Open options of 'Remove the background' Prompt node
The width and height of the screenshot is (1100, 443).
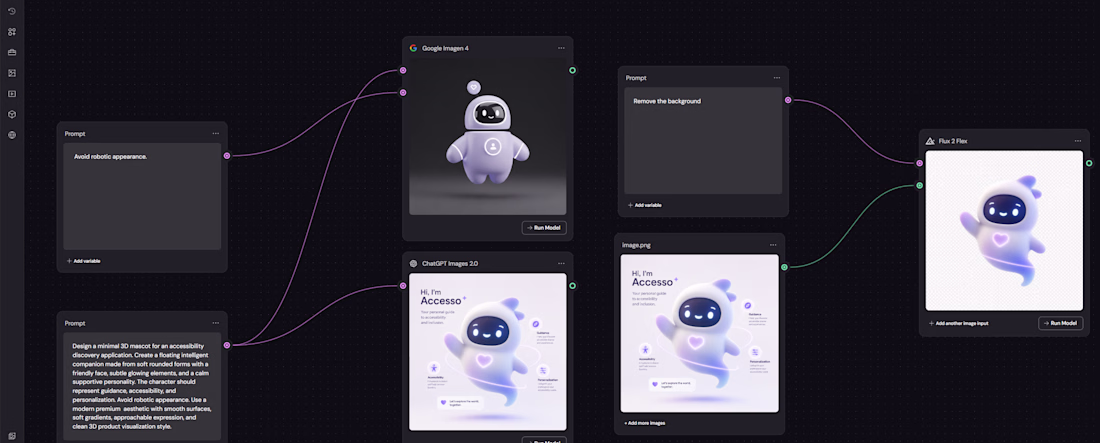click(x=777, y=78)
